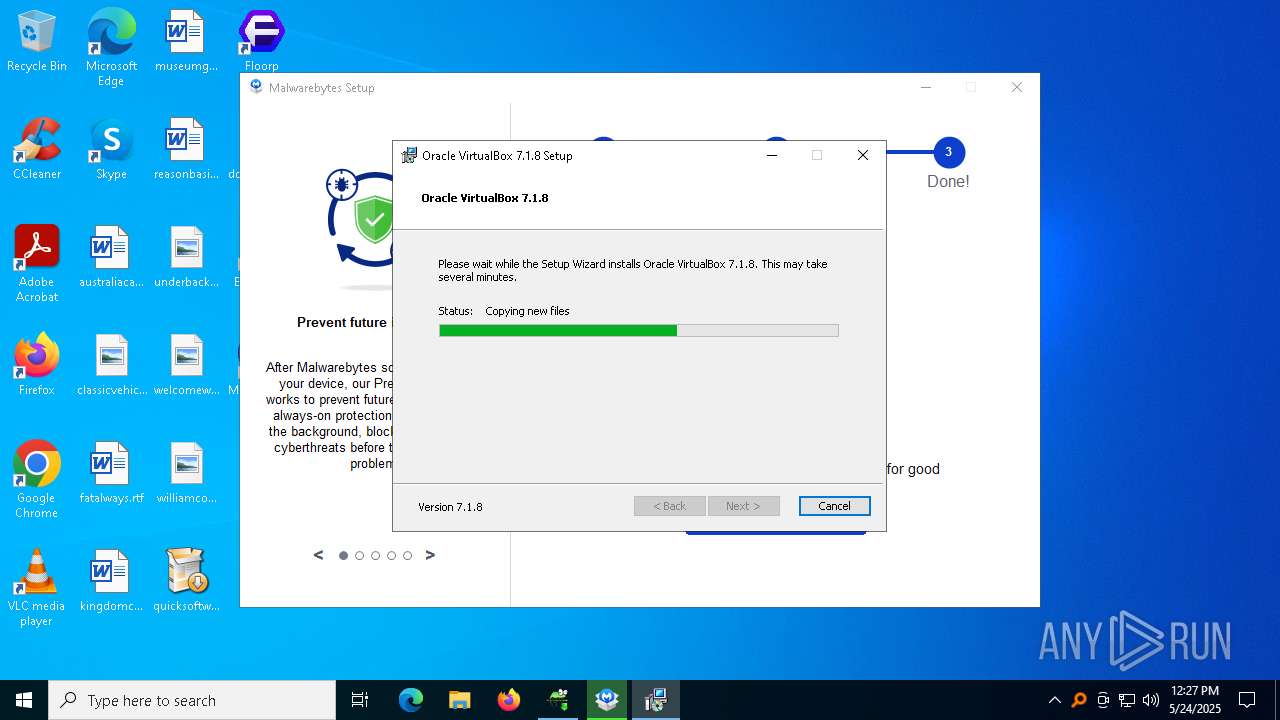This screenshot has height=720, width=1280.
Task: Open Edge from the taskbar
Action: 411,700
